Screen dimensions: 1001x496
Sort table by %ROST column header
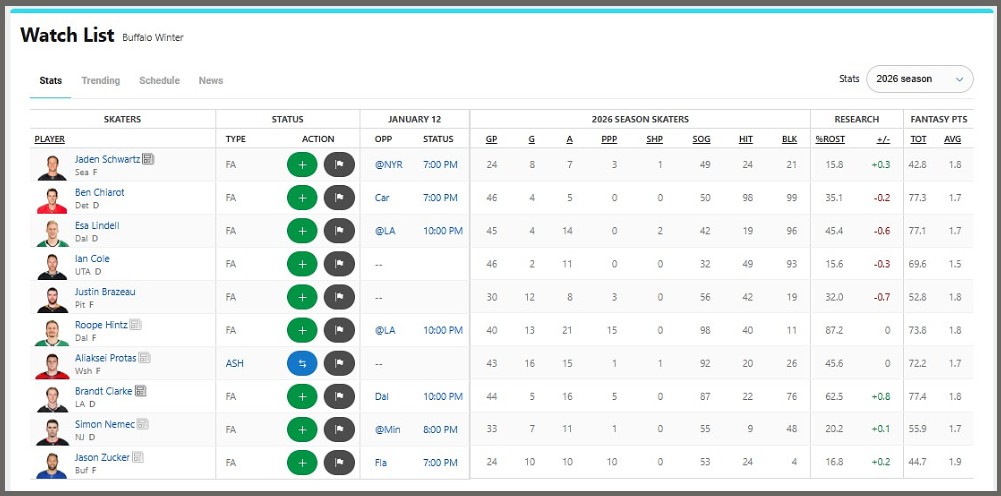(830, 139)
